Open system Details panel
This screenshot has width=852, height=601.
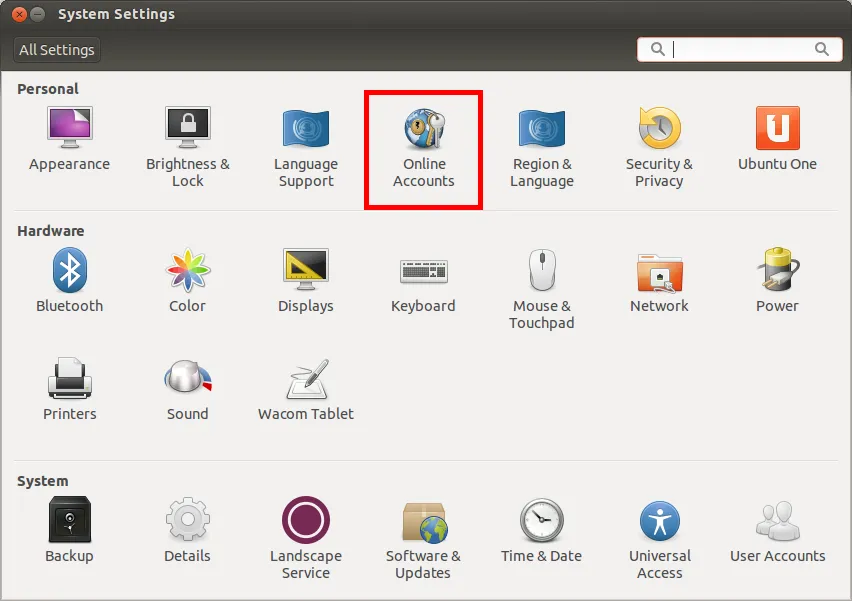pyautogui.click(x=187, y=530)
